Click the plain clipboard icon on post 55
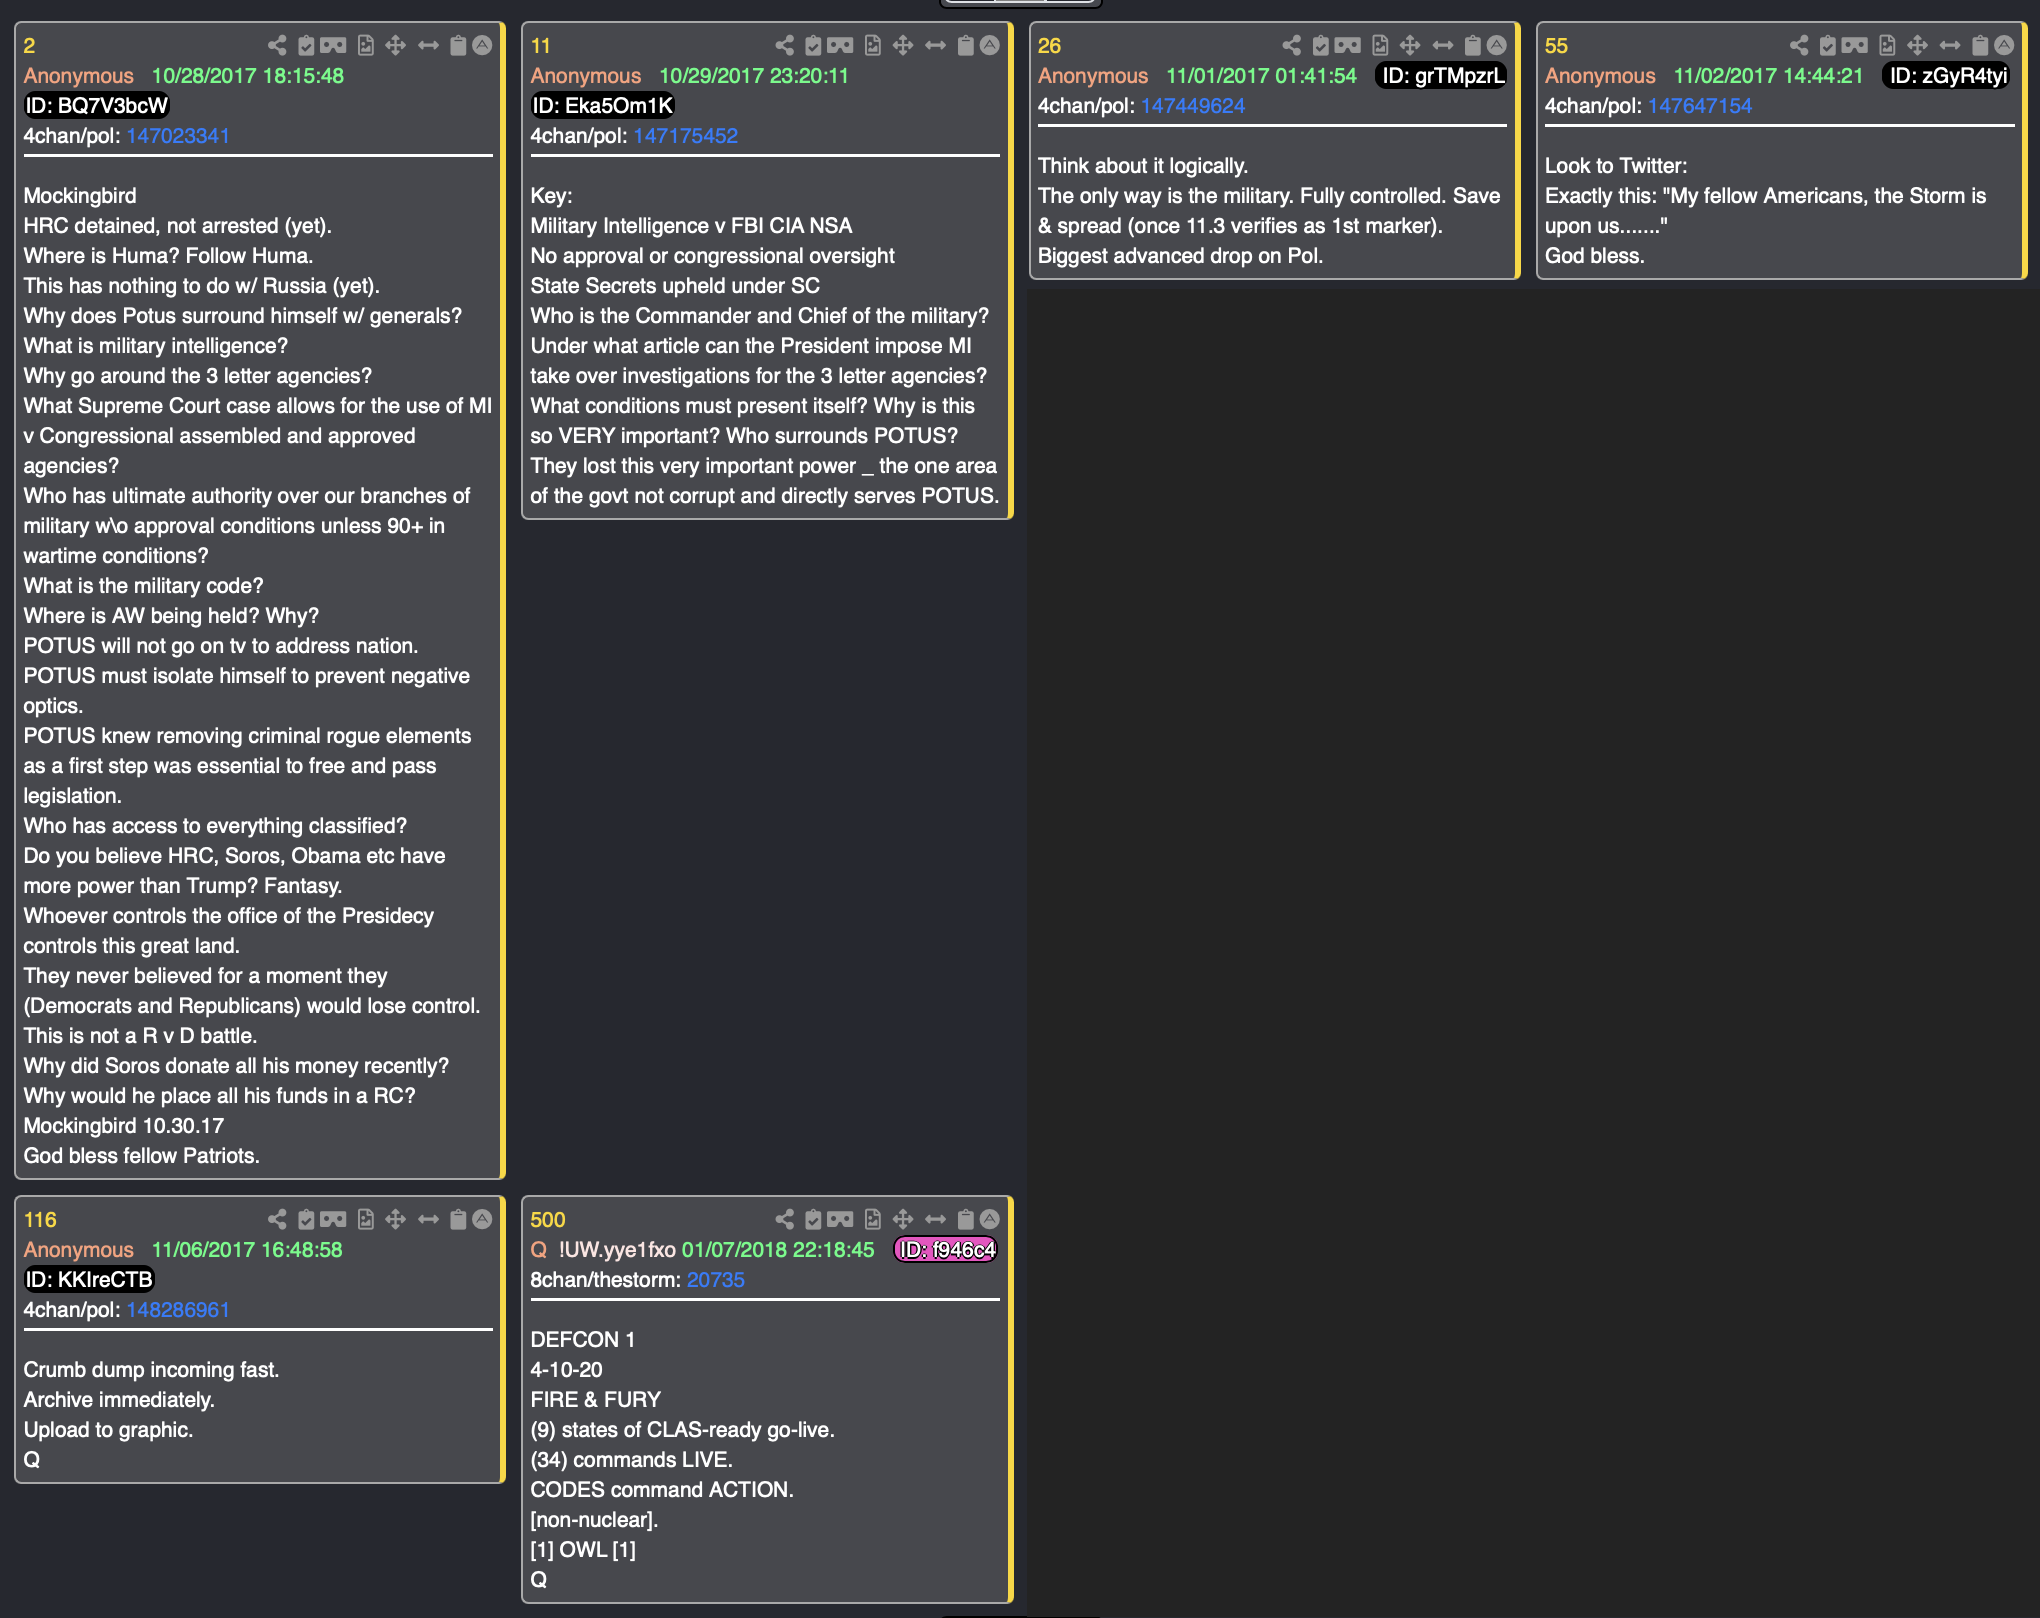Viewport: 2040px width, 1618px height. pos(1979,45)
